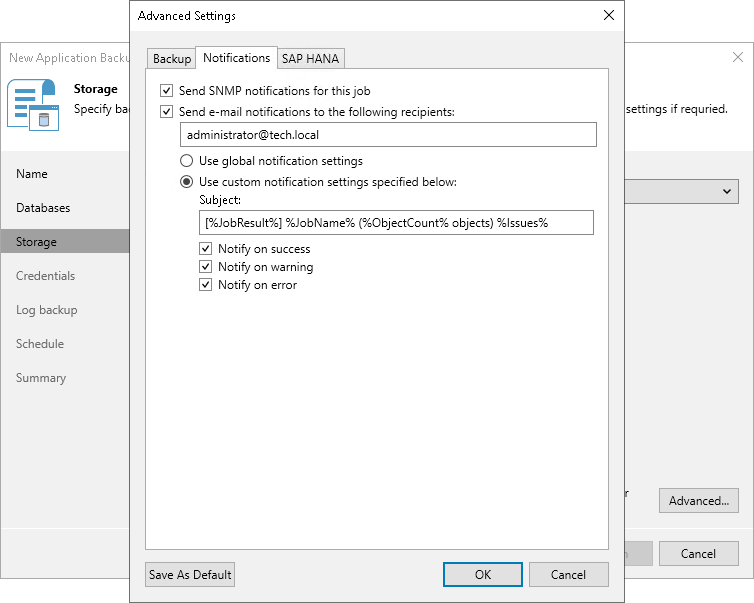Open the Schedule wizard step
The width and height of the screenshot is (754, 603).
(x=40, y=344)
